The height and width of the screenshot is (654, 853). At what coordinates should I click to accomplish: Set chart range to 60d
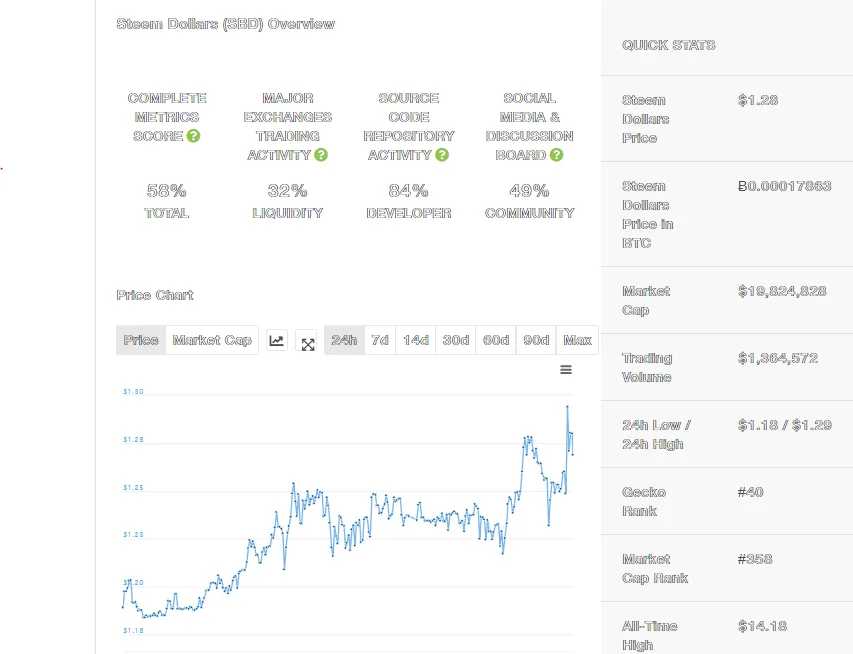coord(496,340)
